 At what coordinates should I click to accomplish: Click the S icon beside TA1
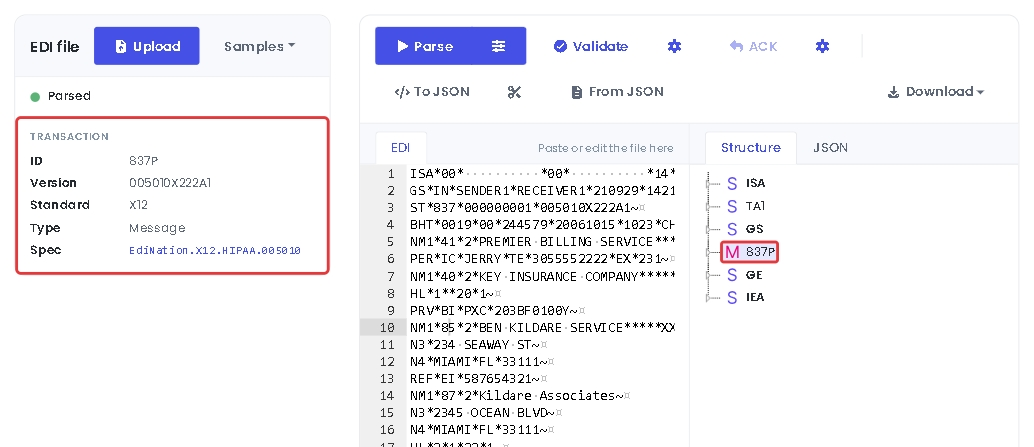(732, 206)
